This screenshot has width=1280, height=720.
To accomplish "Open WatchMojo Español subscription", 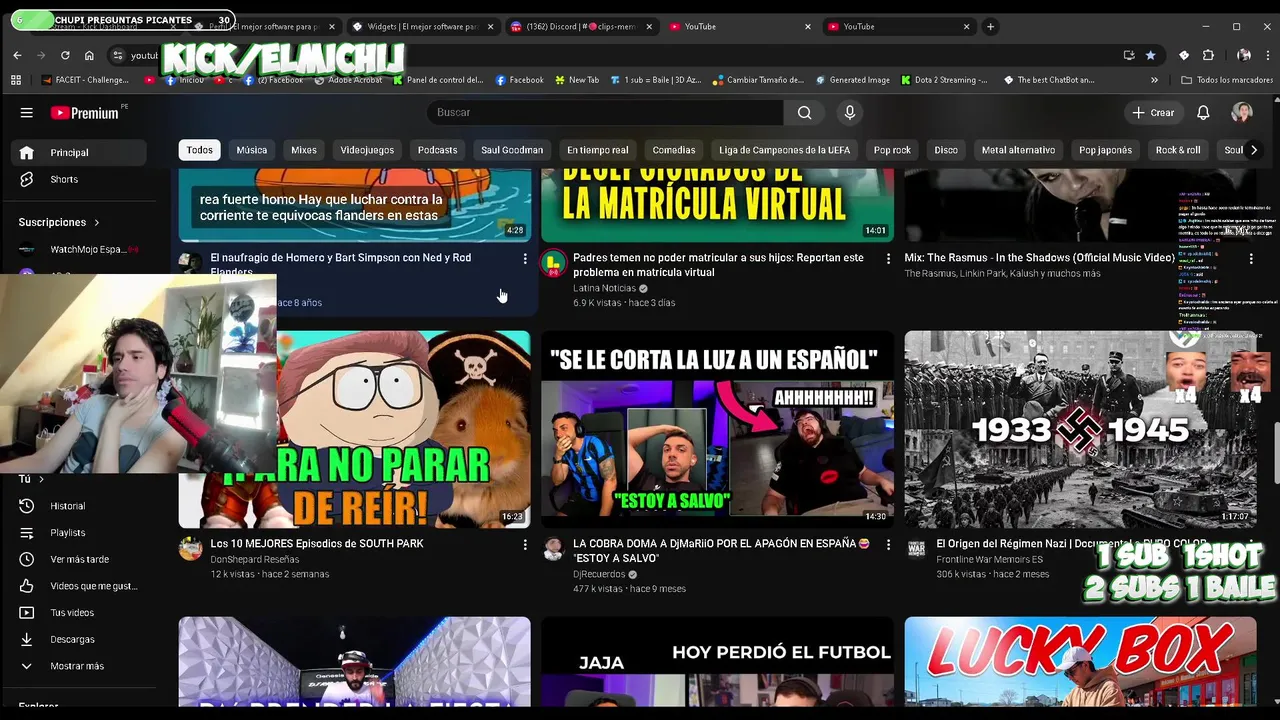I will (79, 249).
